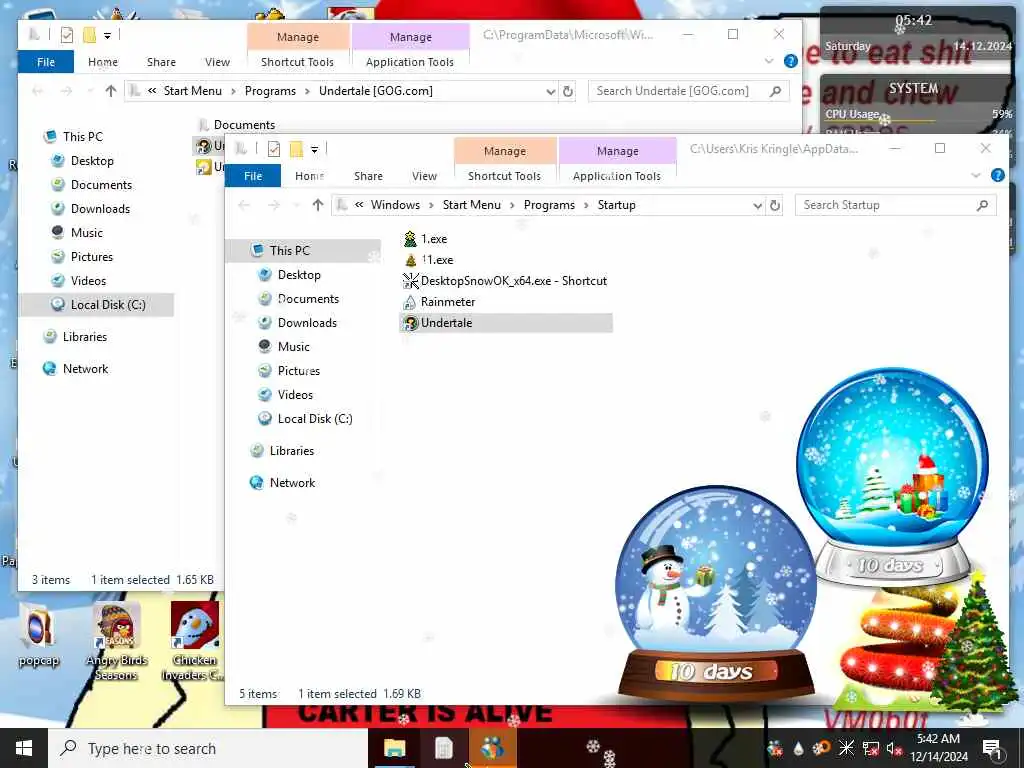Screen dimensions: 1024x768
Task: Expand address history dropdown in Startup window
Action: pos(758,206)
